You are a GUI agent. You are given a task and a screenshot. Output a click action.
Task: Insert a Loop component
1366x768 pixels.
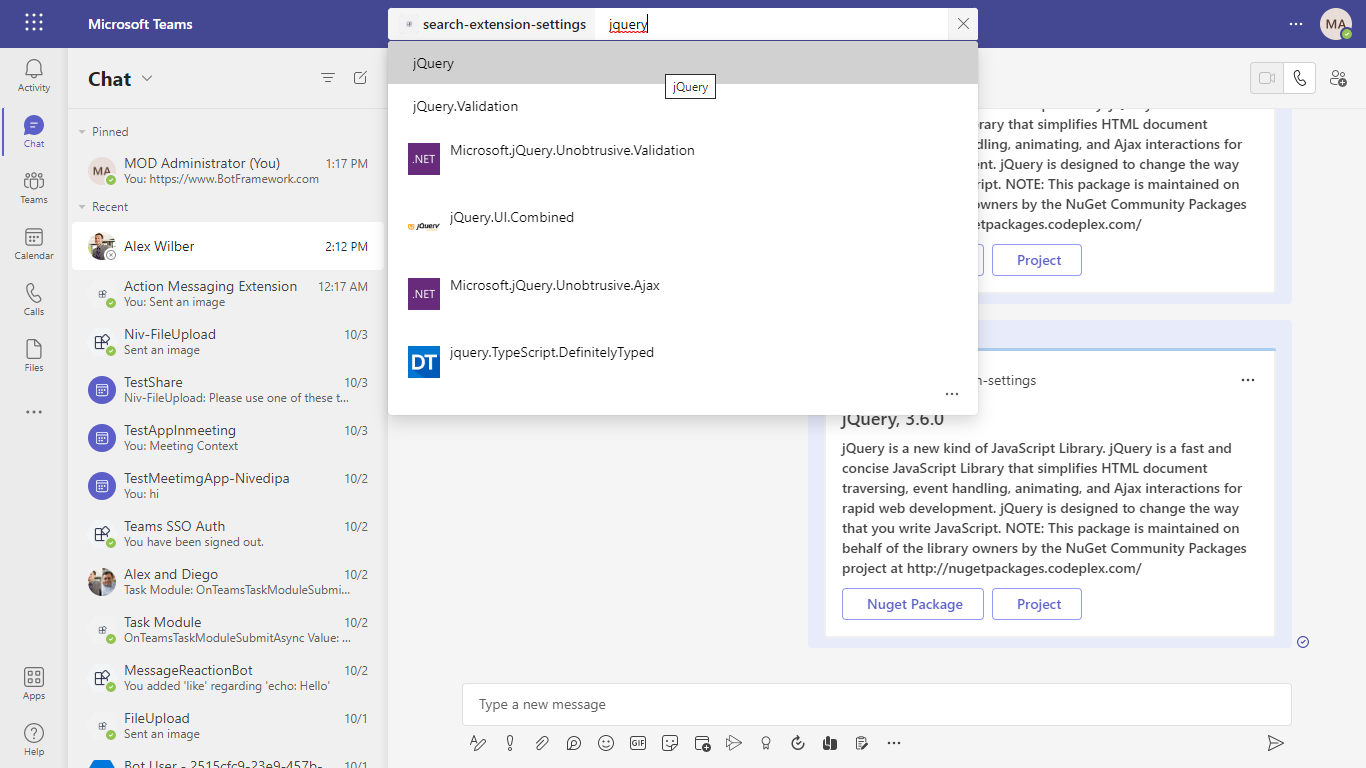[574, 743]
